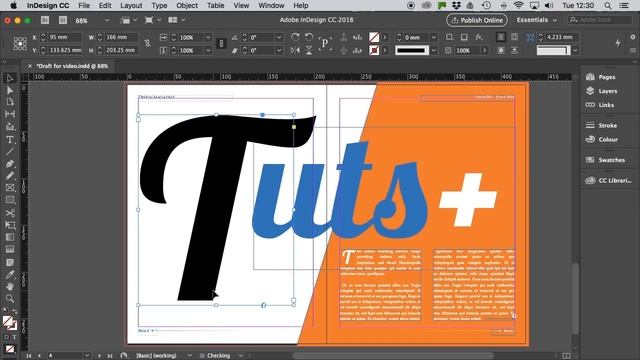
Task: Click the volume icon in menu bar
Action: click(549, 5)
